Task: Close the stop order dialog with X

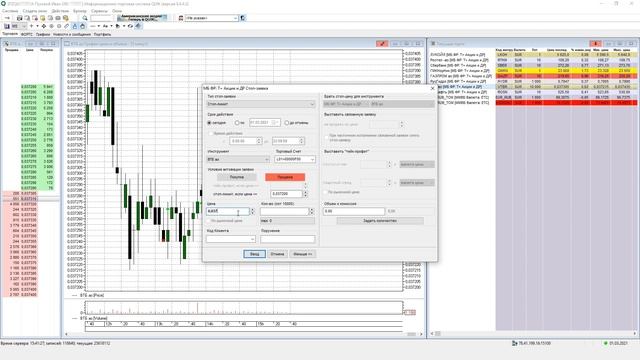Action: tap(433, 88)
